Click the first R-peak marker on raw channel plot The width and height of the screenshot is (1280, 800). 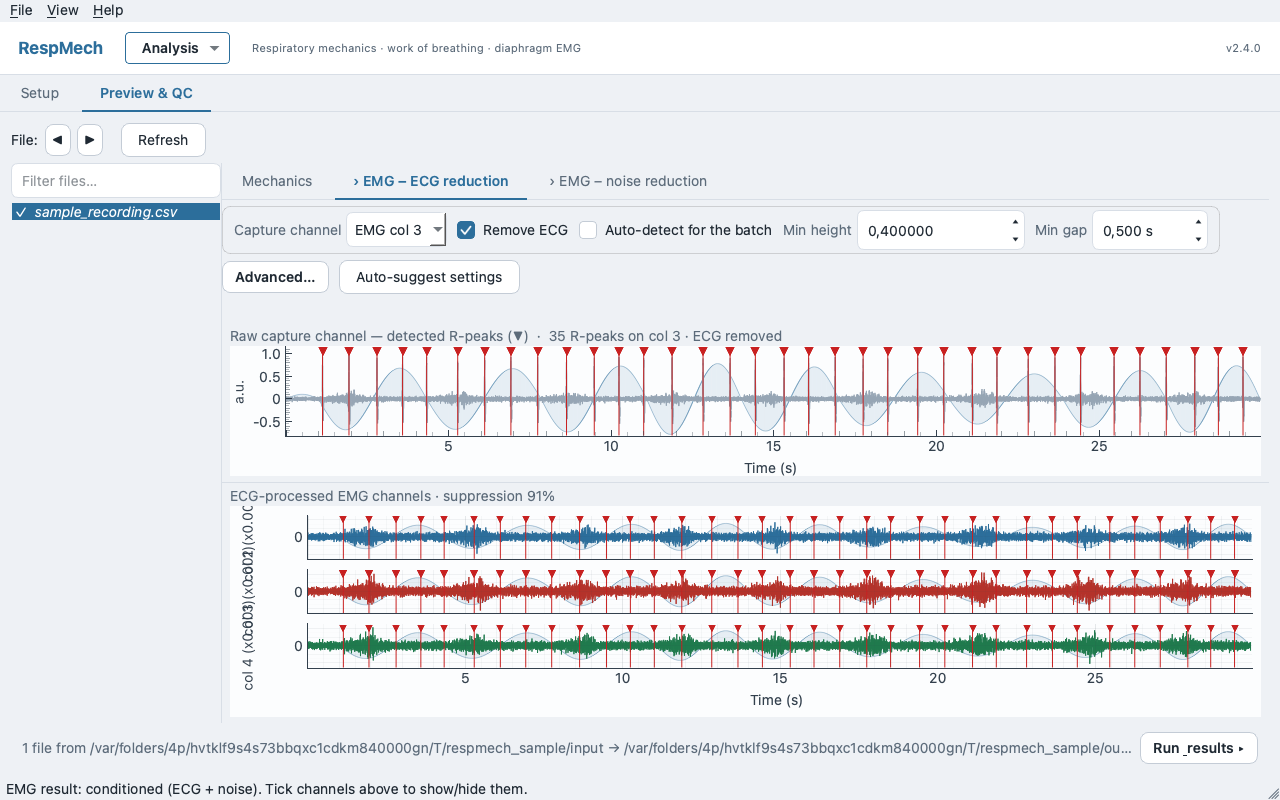coord(322,351)
